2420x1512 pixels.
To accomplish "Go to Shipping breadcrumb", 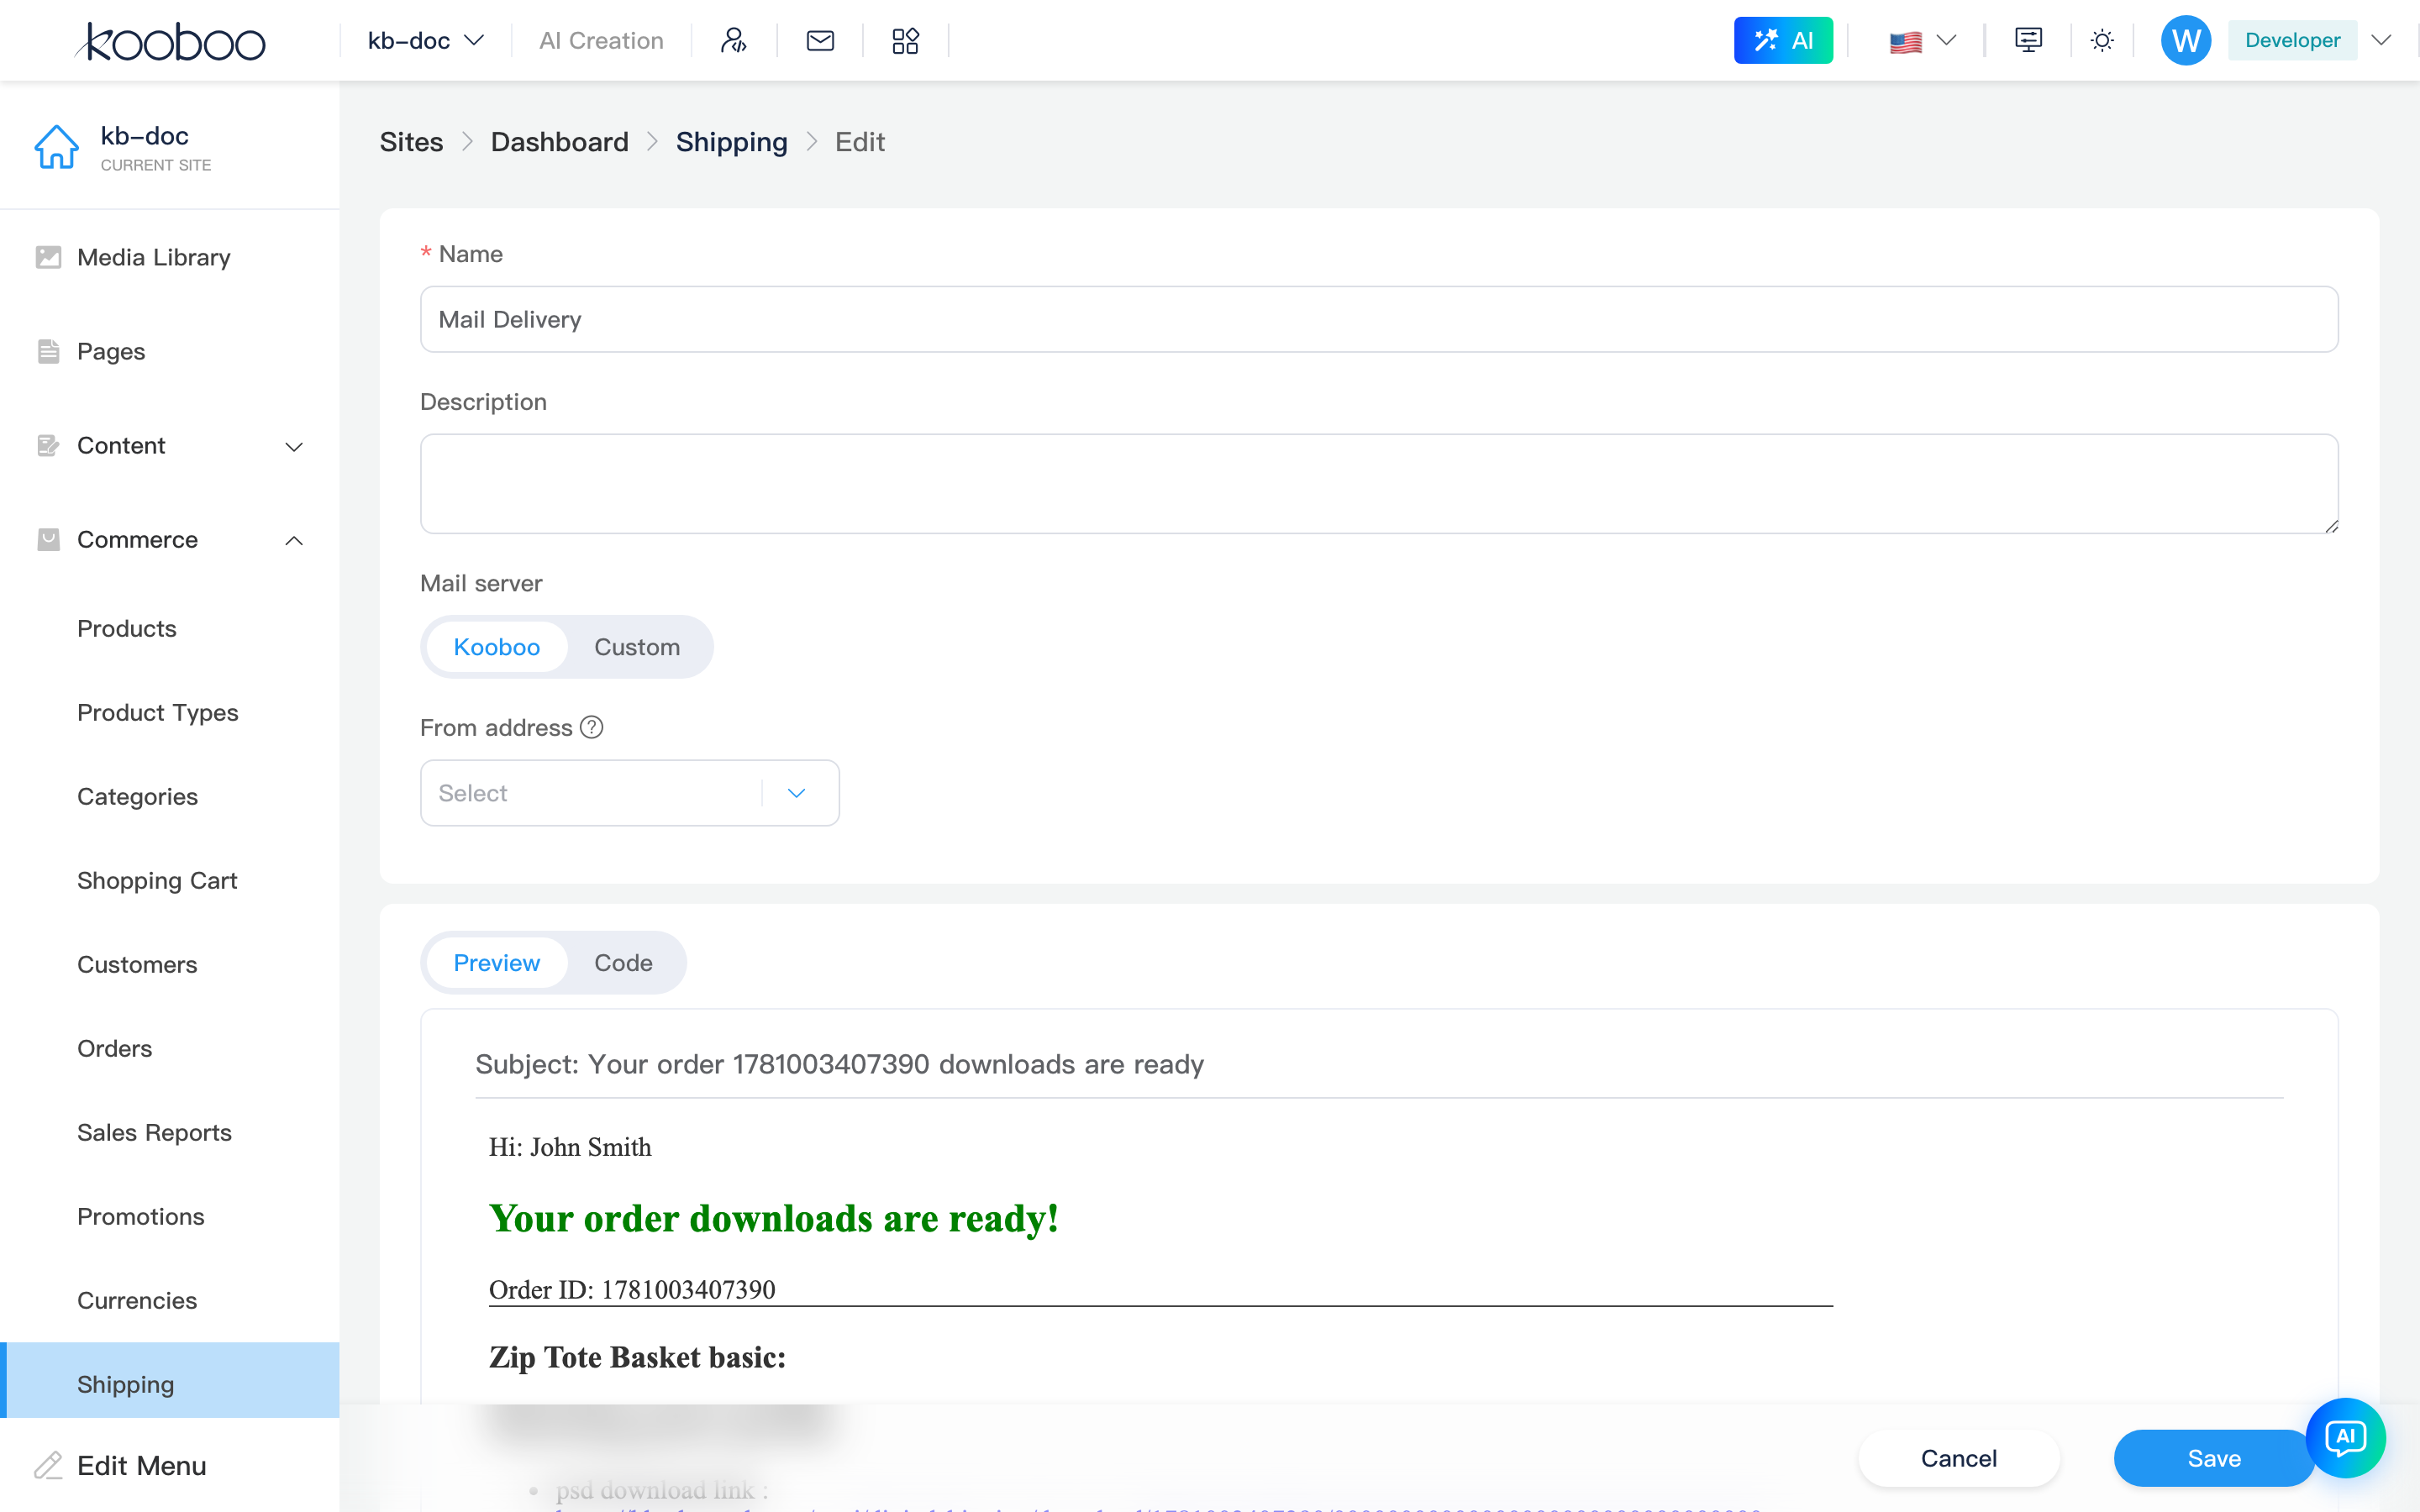I will tap(732, 142).
